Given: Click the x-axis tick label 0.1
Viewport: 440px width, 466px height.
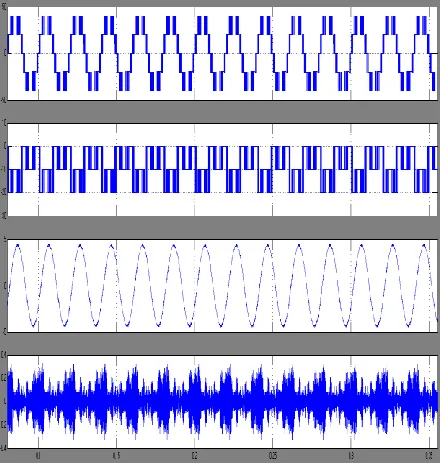Looking at the screenshot, I should pos(38,456).
